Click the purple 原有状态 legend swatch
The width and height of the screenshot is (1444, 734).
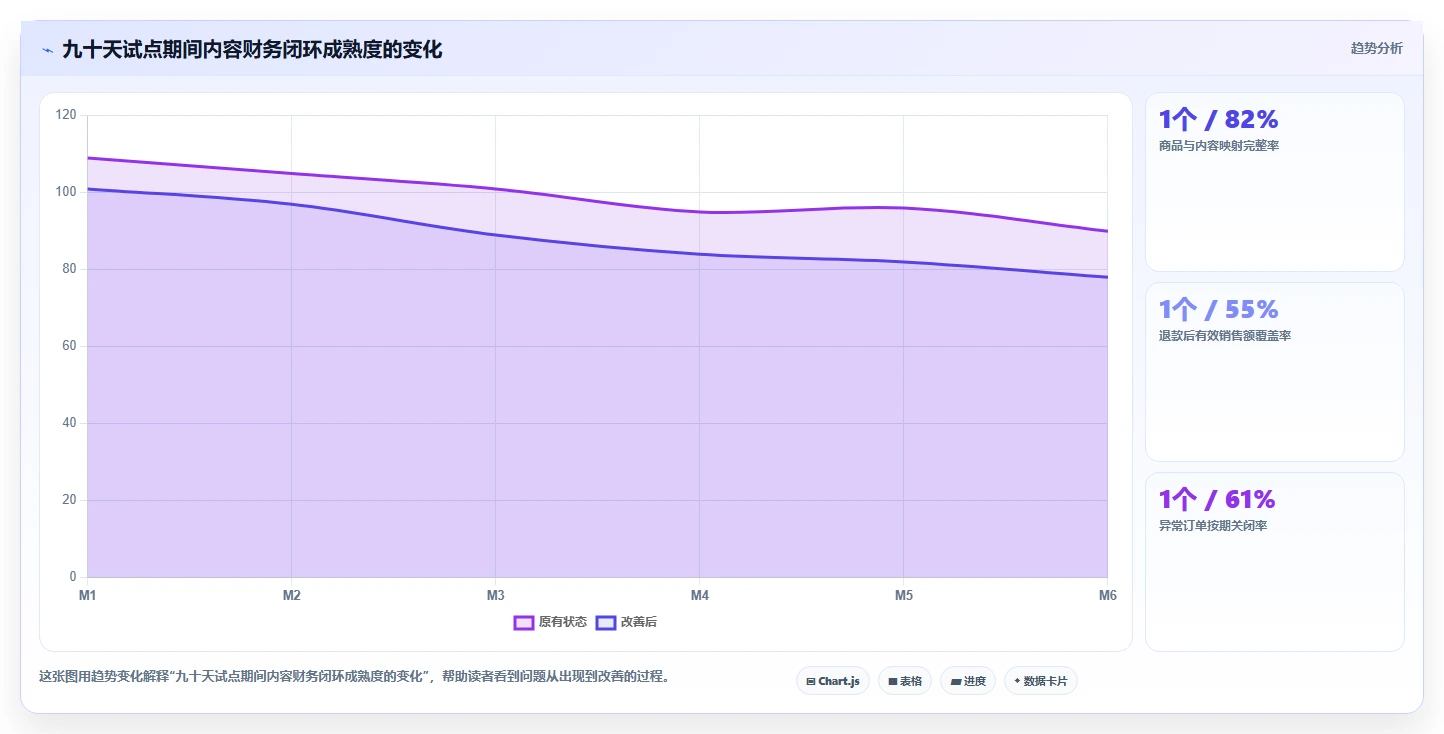coord(524,622)
